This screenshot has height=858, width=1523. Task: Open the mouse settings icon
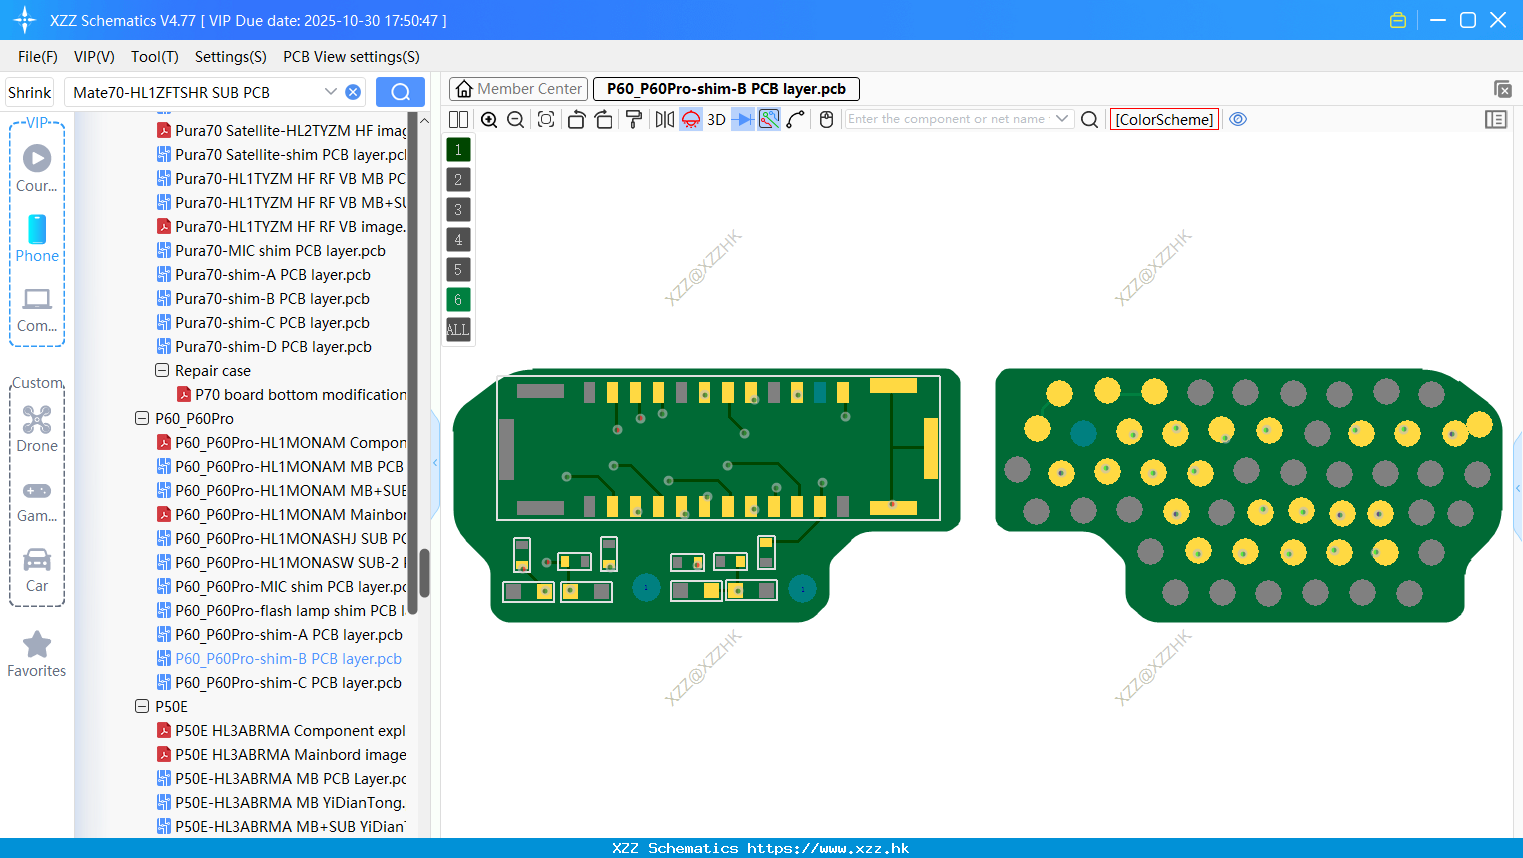826,119
